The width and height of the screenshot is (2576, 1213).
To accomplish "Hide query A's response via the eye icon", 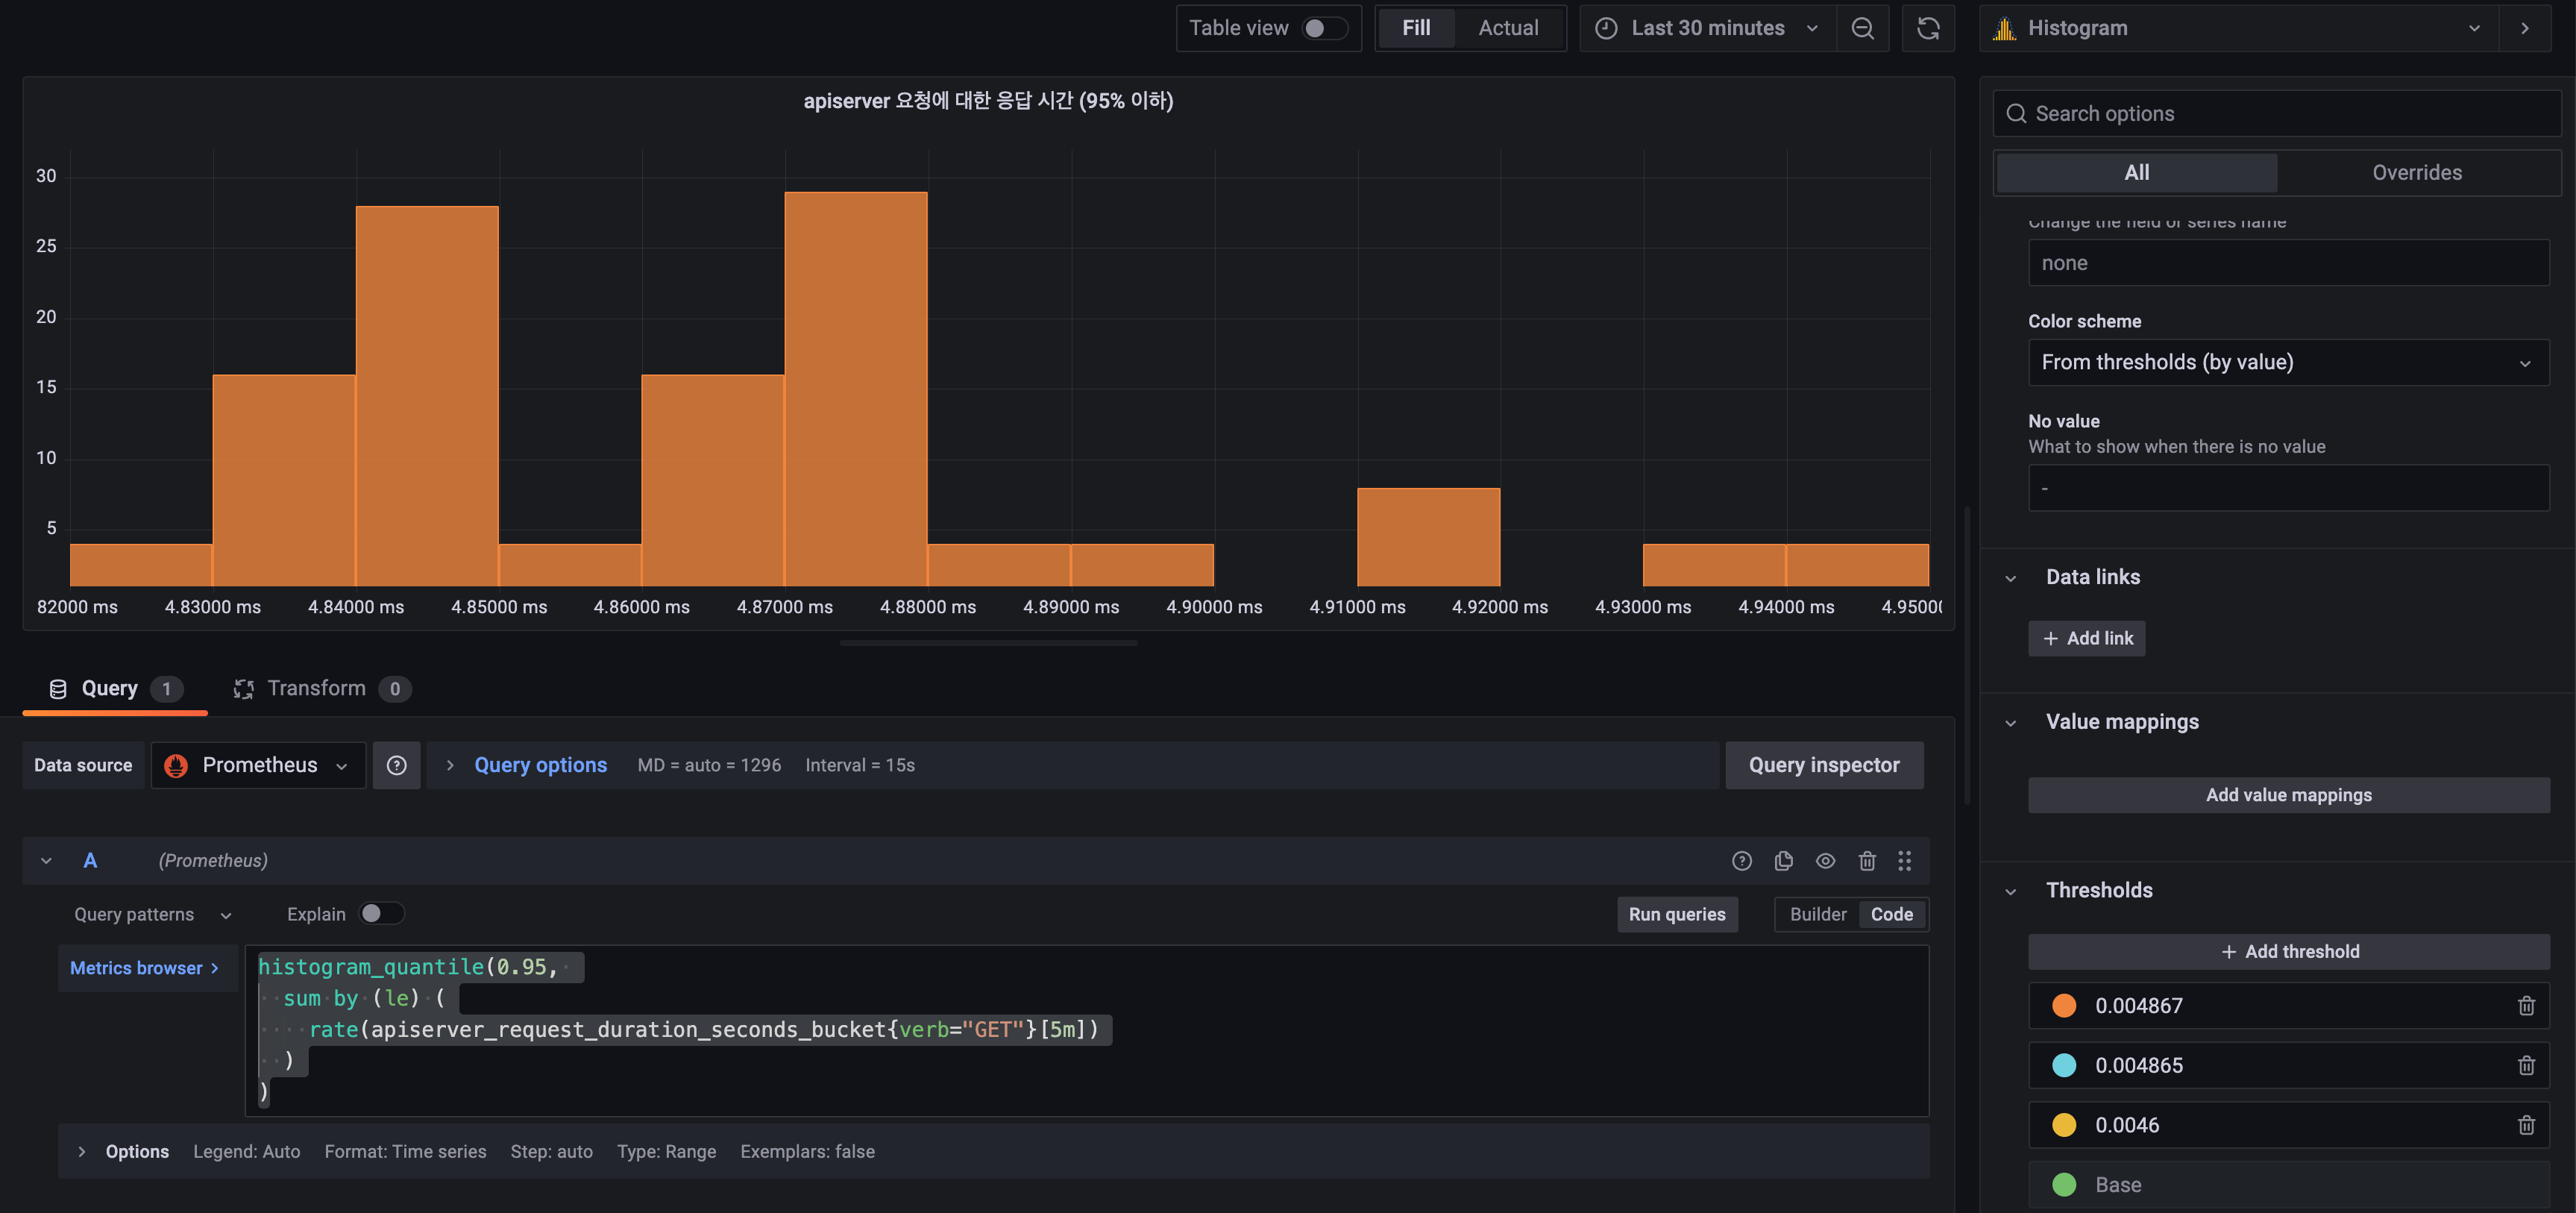I will (x=1825, y=861).
